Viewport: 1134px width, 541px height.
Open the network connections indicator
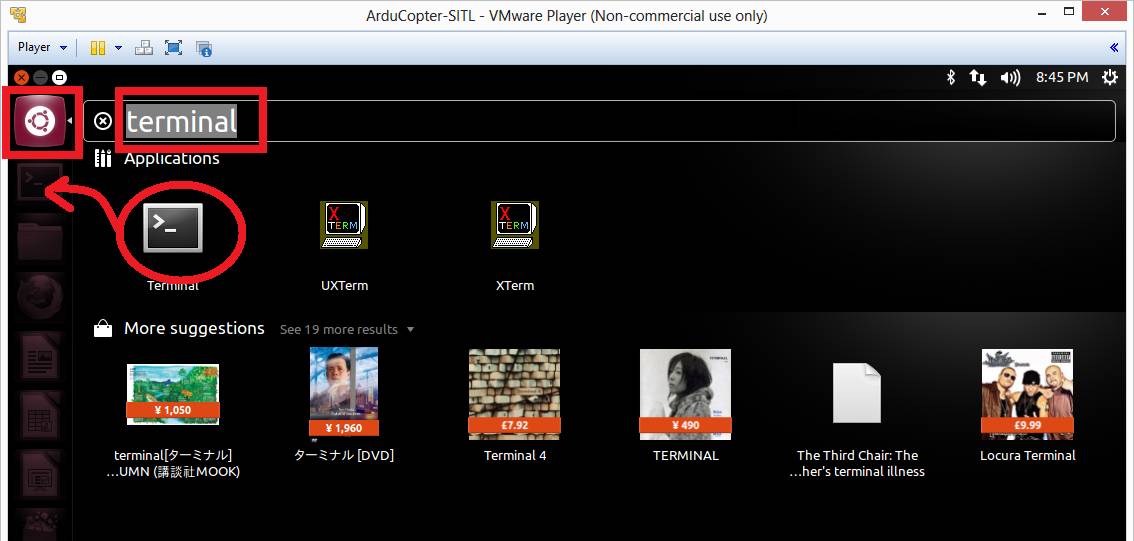click(979, 77)
